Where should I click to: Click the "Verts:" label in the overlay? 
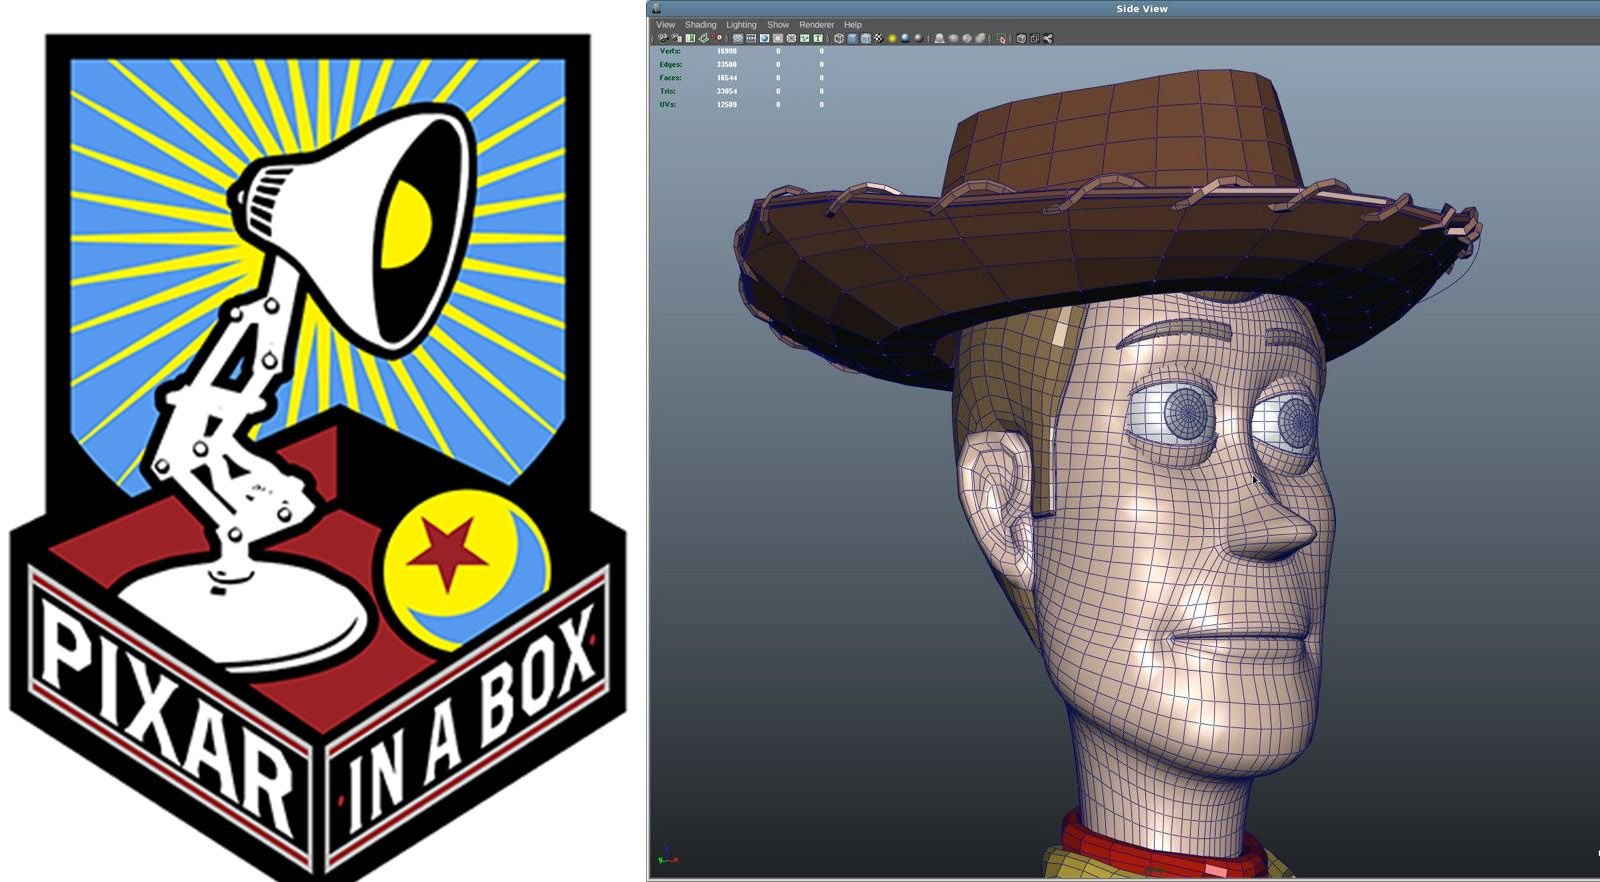click(670, 51)
